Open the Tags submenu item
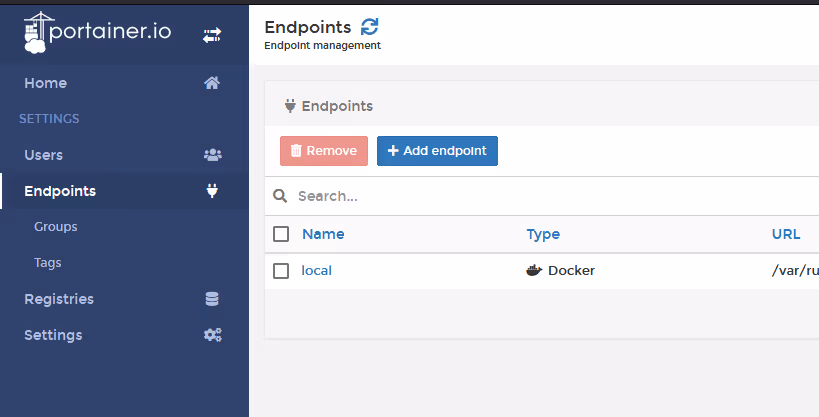The image size is (819, 417). pos(48,263)
